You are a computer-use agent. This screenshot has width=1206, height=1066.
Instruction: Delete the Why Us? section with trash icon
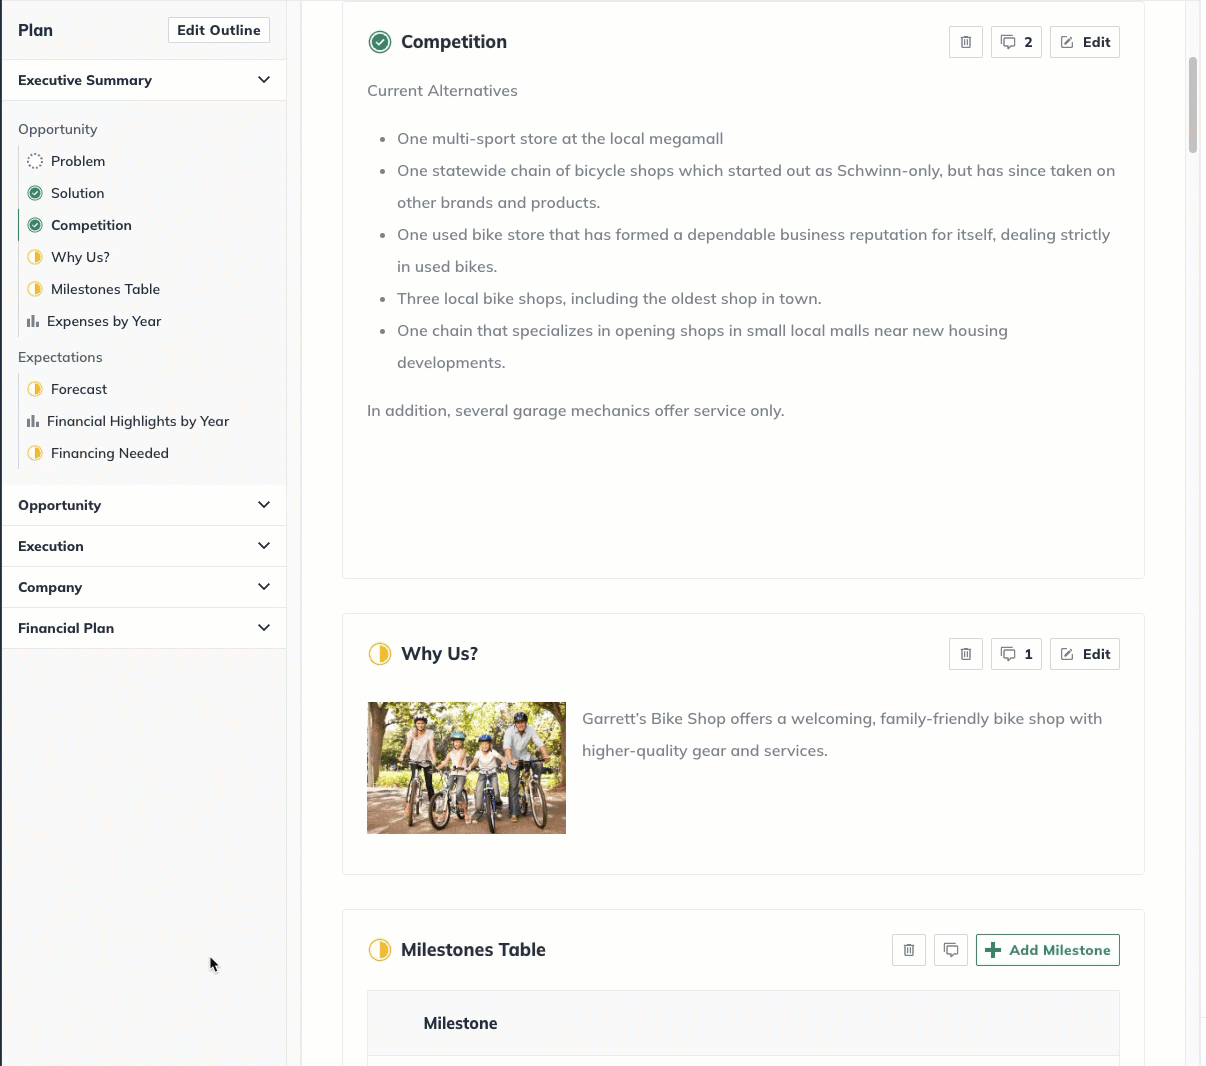coord(965,654)
